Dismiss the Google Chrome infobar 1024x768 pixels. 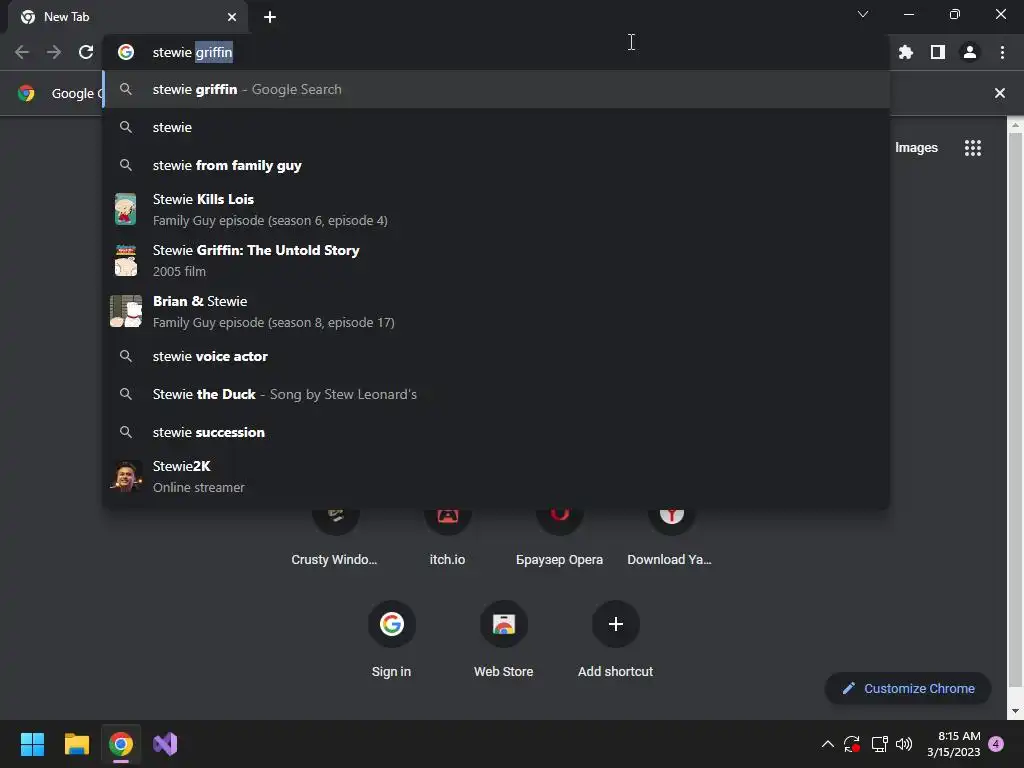pyautogui.click(x=999, y=93)
